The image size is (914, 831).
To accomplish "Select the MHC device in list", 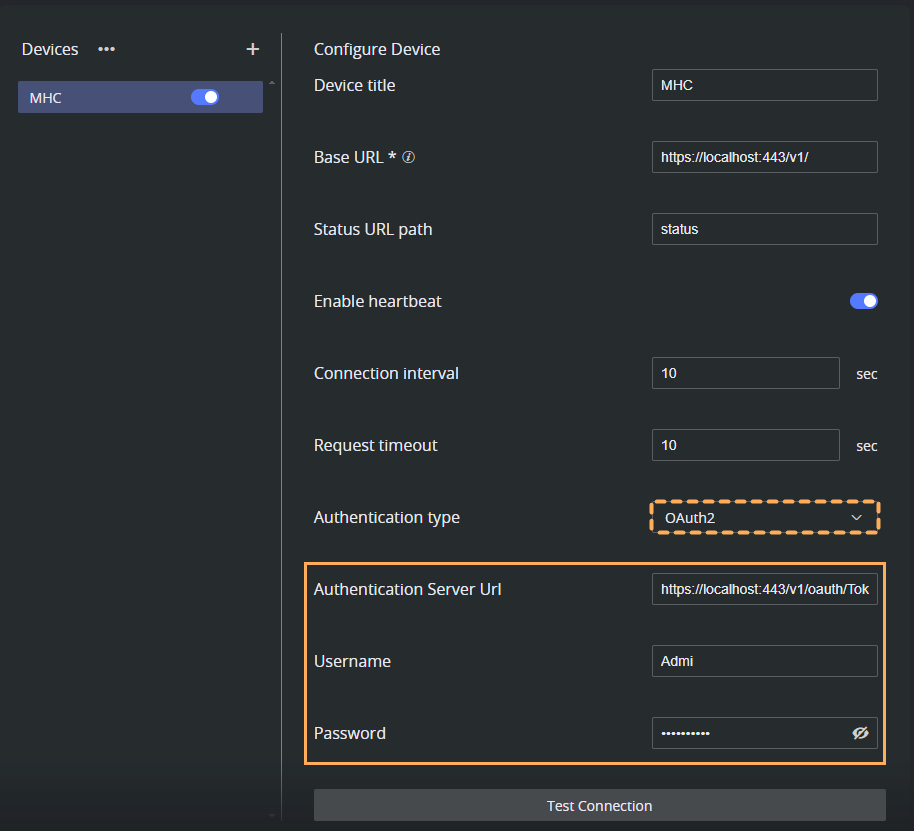I will pos(140,97).
